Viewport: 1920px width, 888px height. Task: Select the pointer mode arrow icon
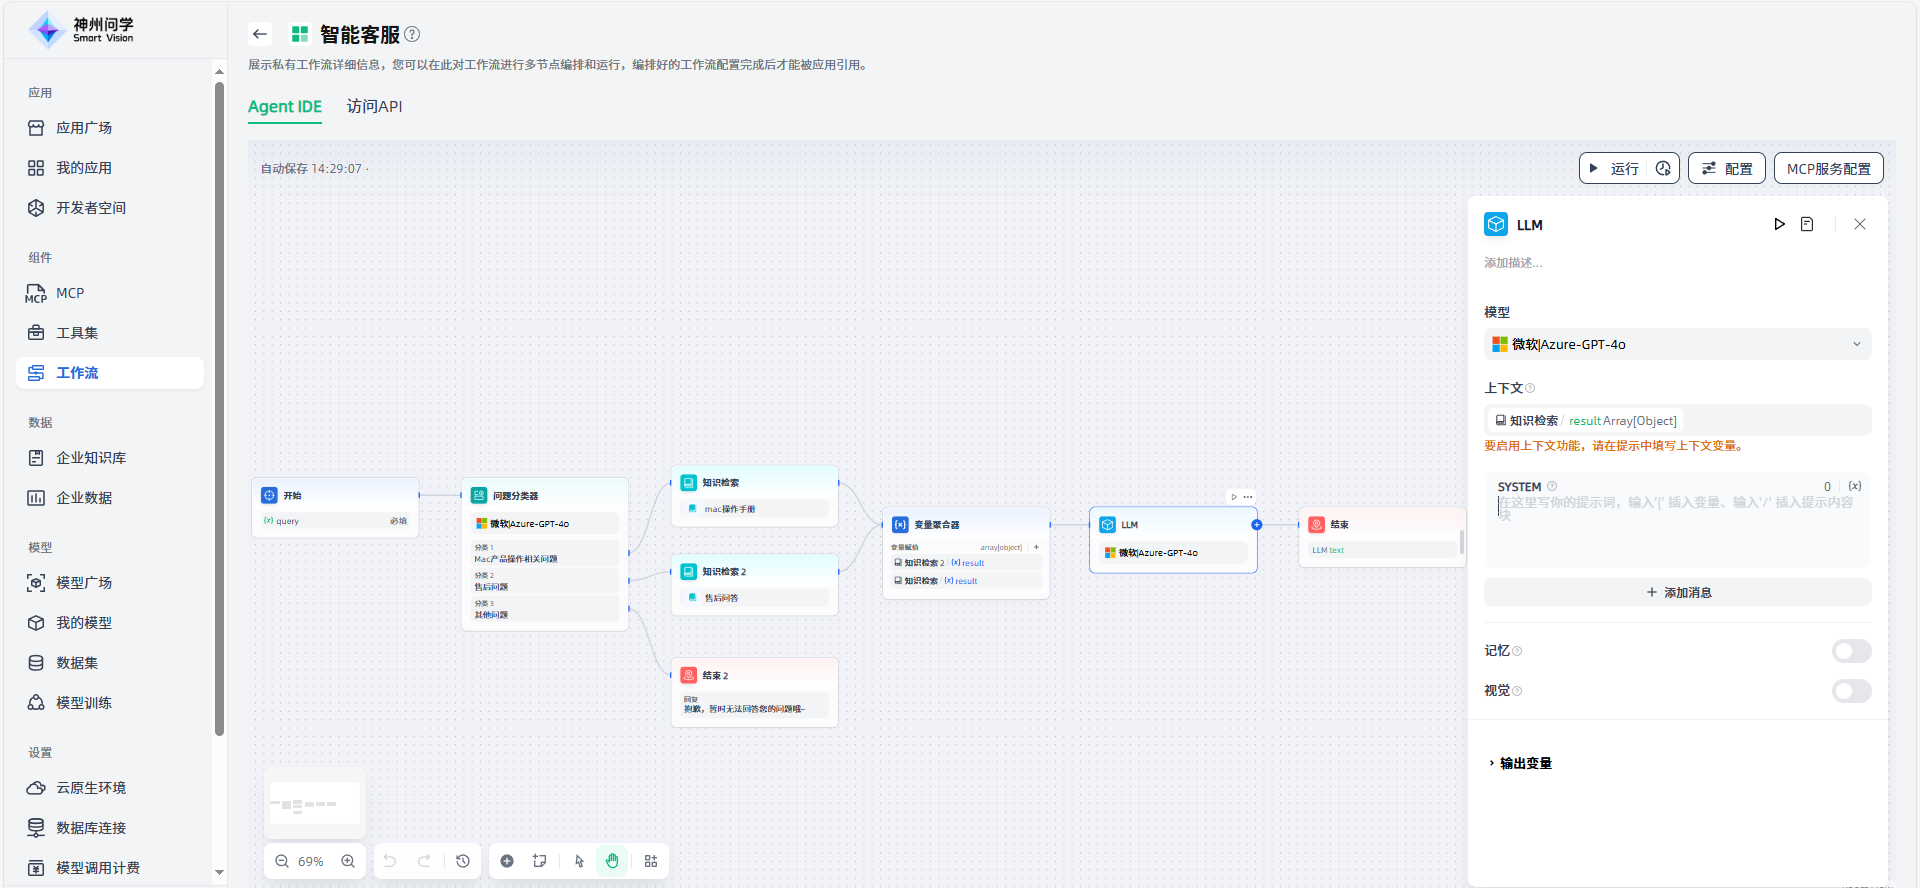(579, 861)
